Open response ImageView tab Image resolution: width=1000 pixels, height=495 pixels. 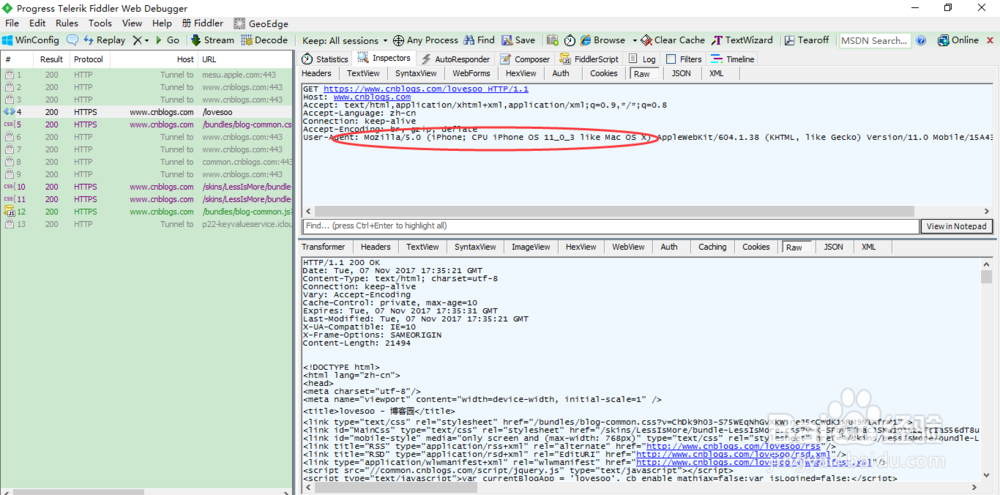point(531,247)
